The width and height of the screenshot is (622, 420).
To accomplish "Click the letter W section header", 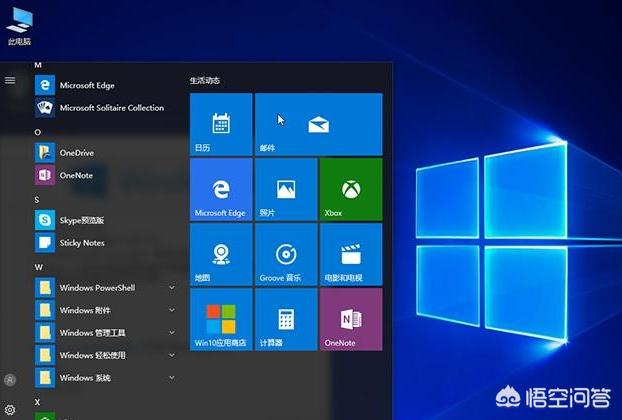I will click(38, 267).
